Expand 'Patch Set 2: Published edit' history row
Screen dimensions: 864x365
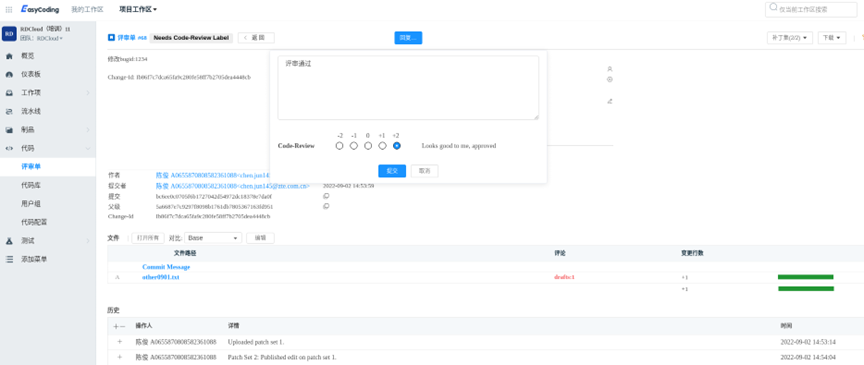coord(120,357)
